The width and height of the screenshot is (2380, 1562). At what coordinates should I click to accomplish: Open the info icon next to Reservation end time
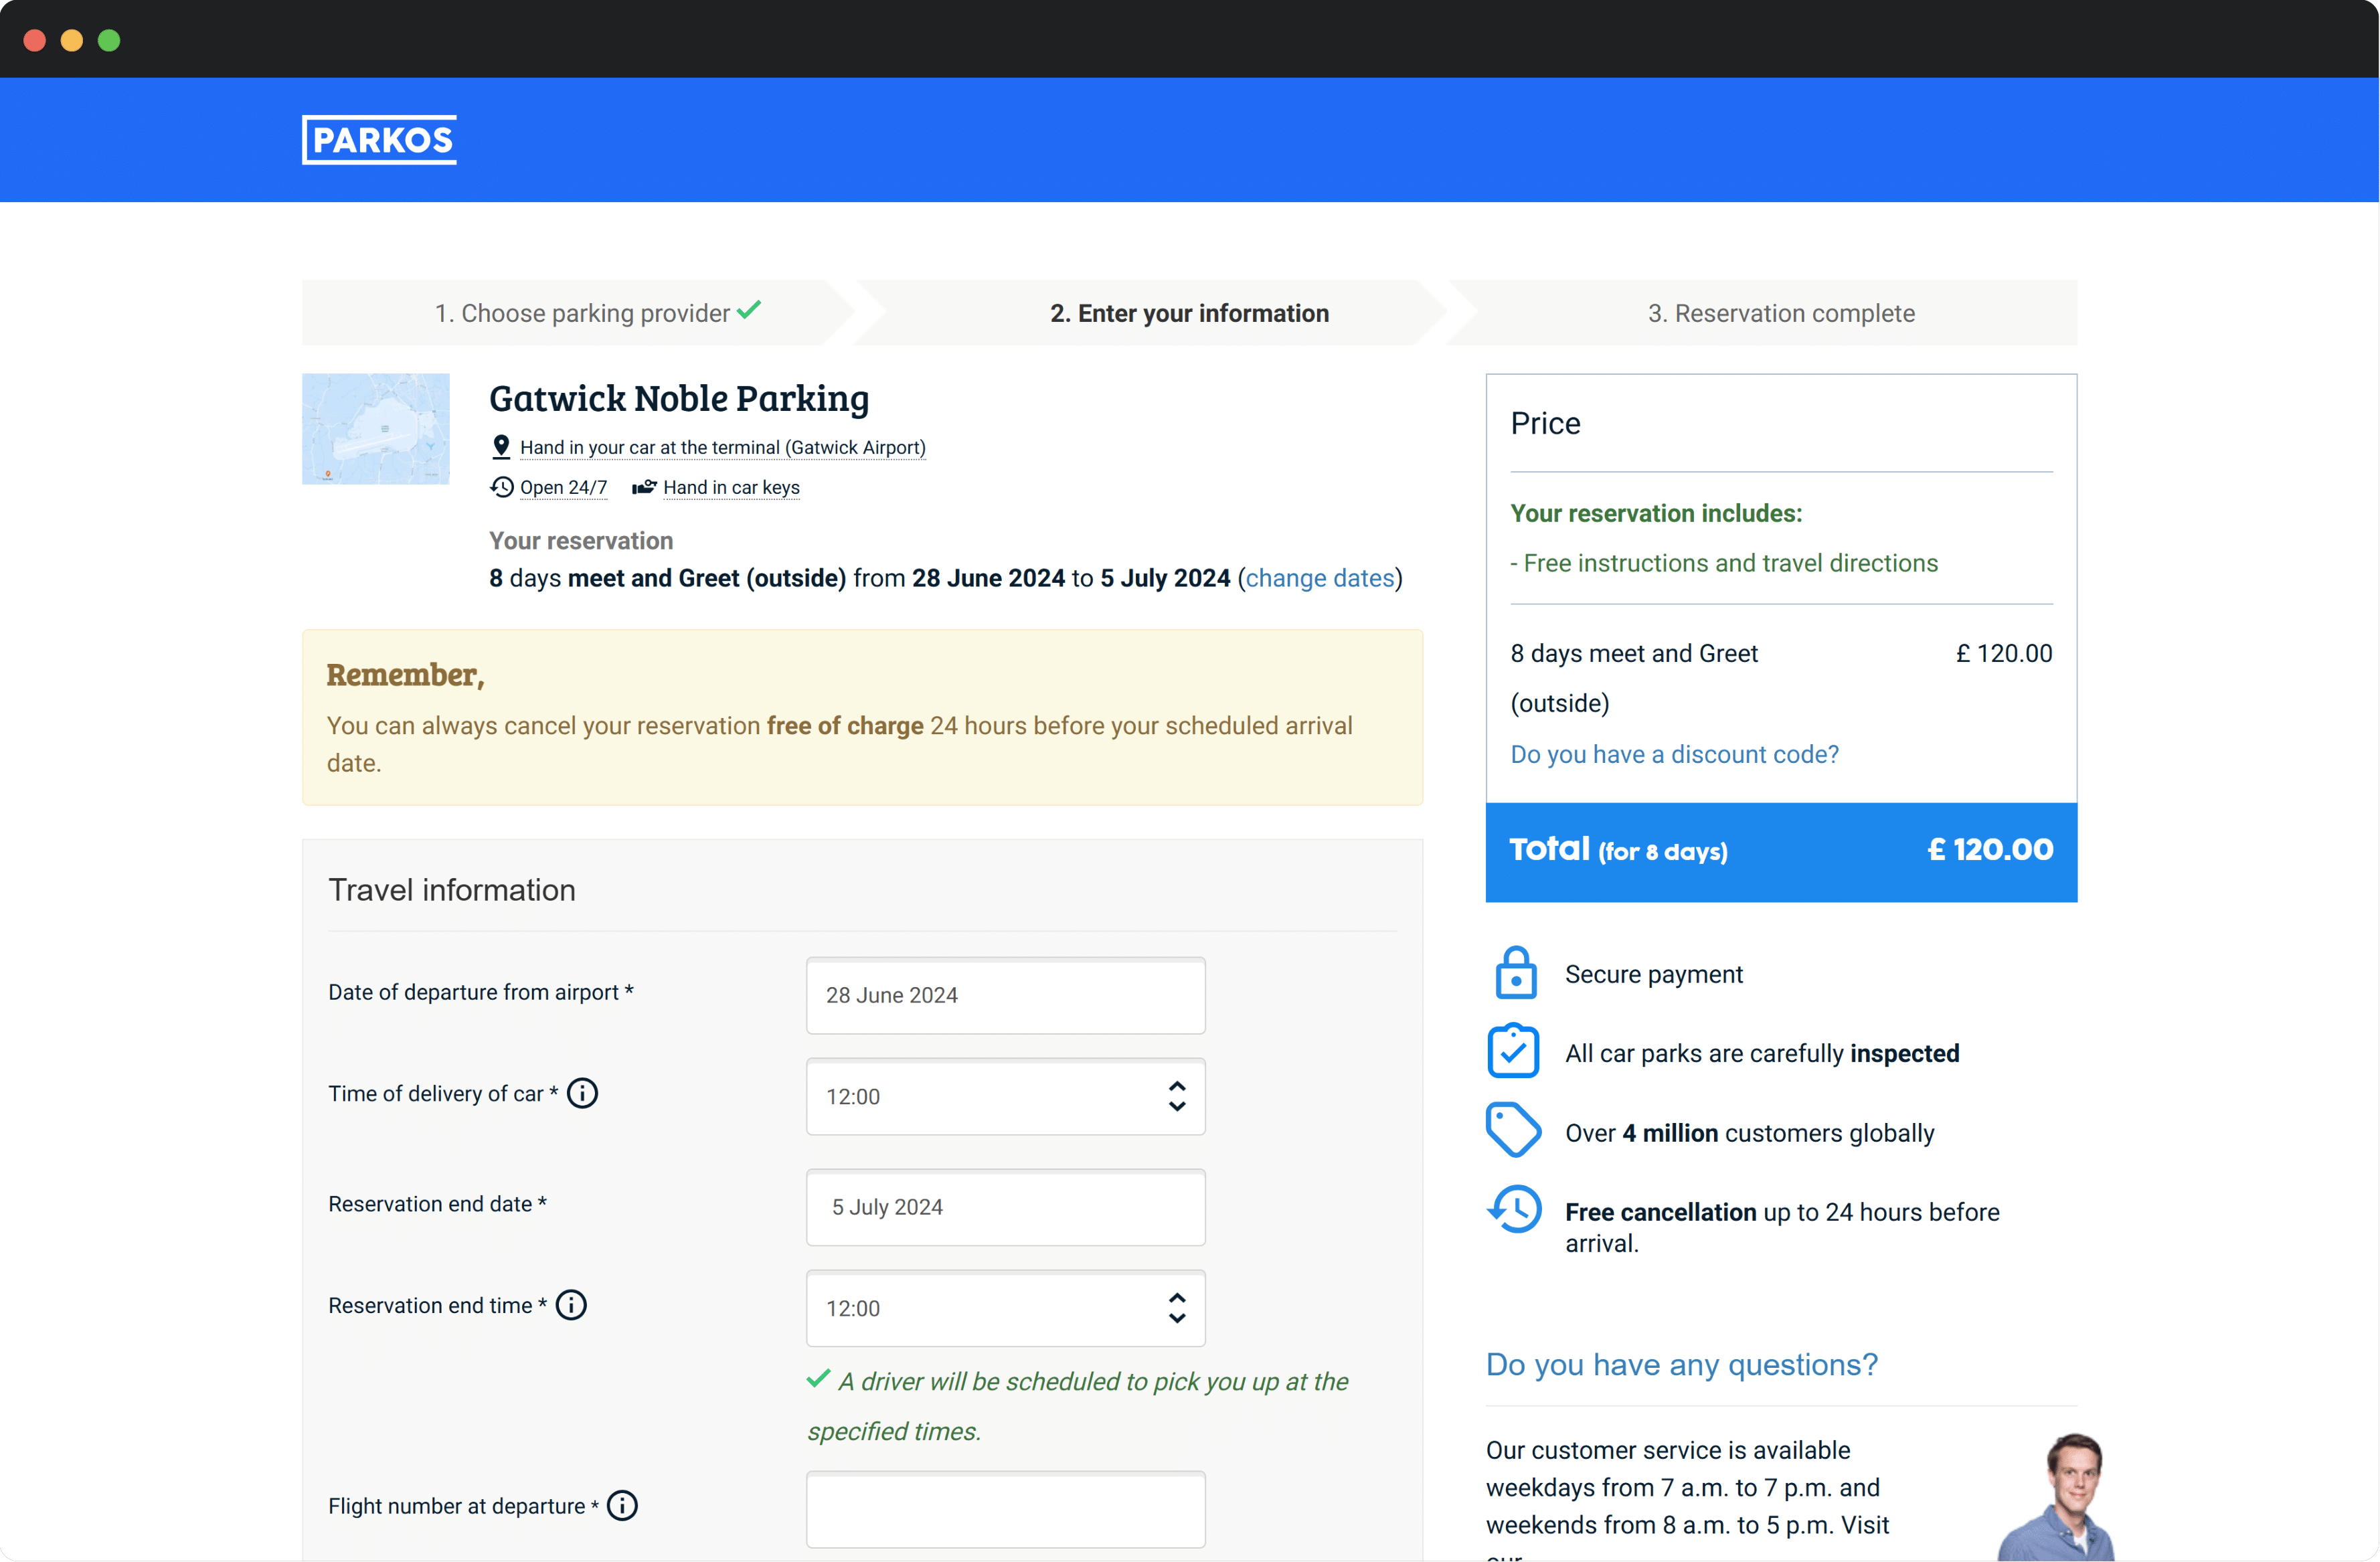click(571, 1305)
